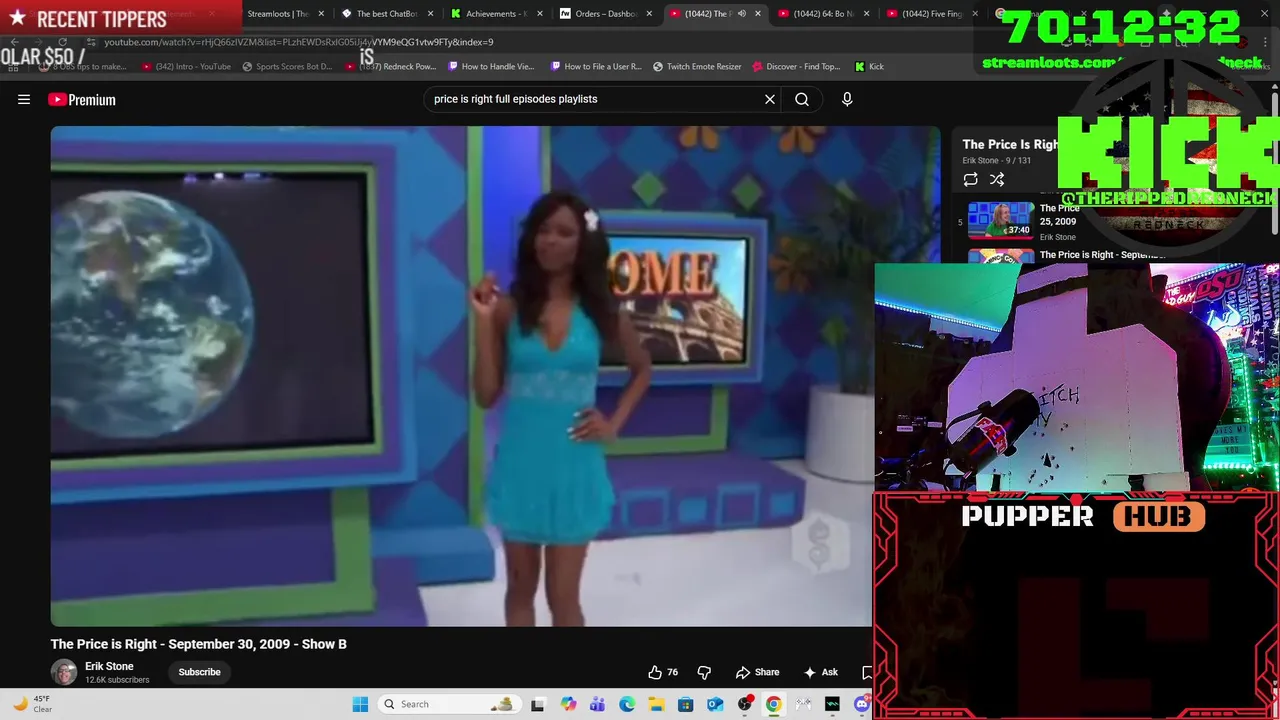Open How to File a User R... bookmark
1280x720 pixels.
(597, 66)
